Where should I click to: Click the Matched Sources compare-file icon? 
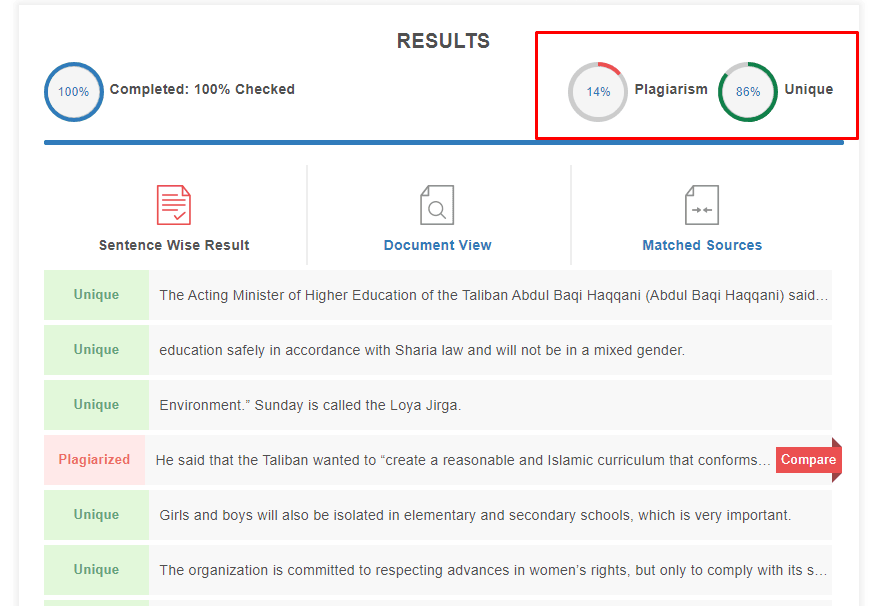702,205
